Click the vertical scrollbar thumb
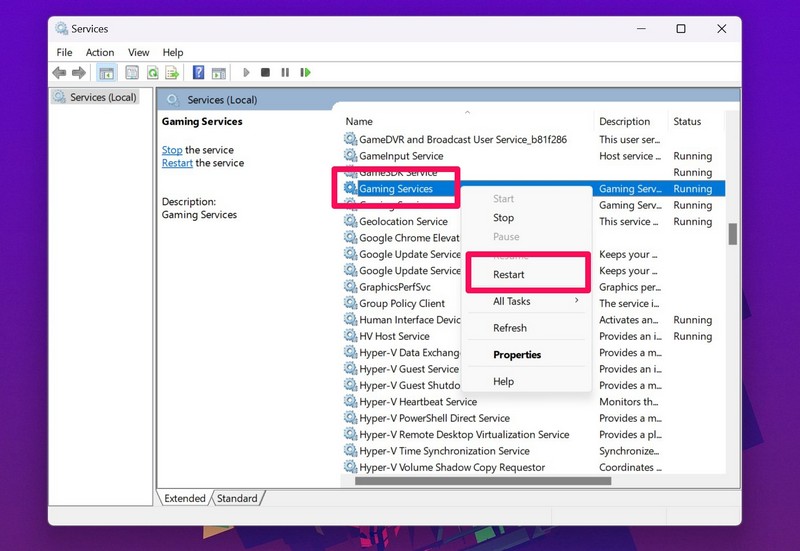 [732, 233]
